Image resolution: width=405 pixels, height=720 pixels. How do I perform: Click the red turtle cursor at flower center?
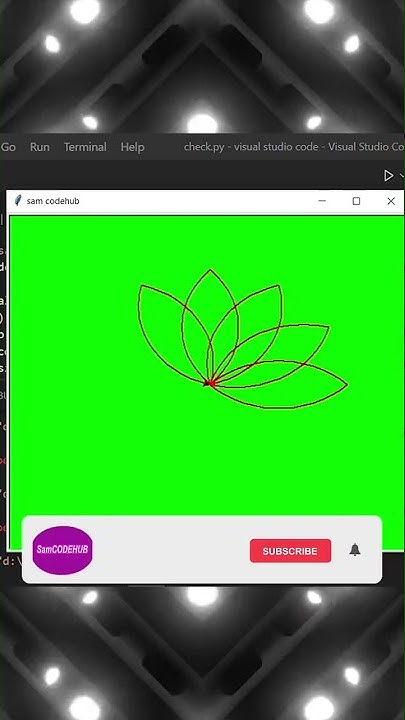coord(210,382)
